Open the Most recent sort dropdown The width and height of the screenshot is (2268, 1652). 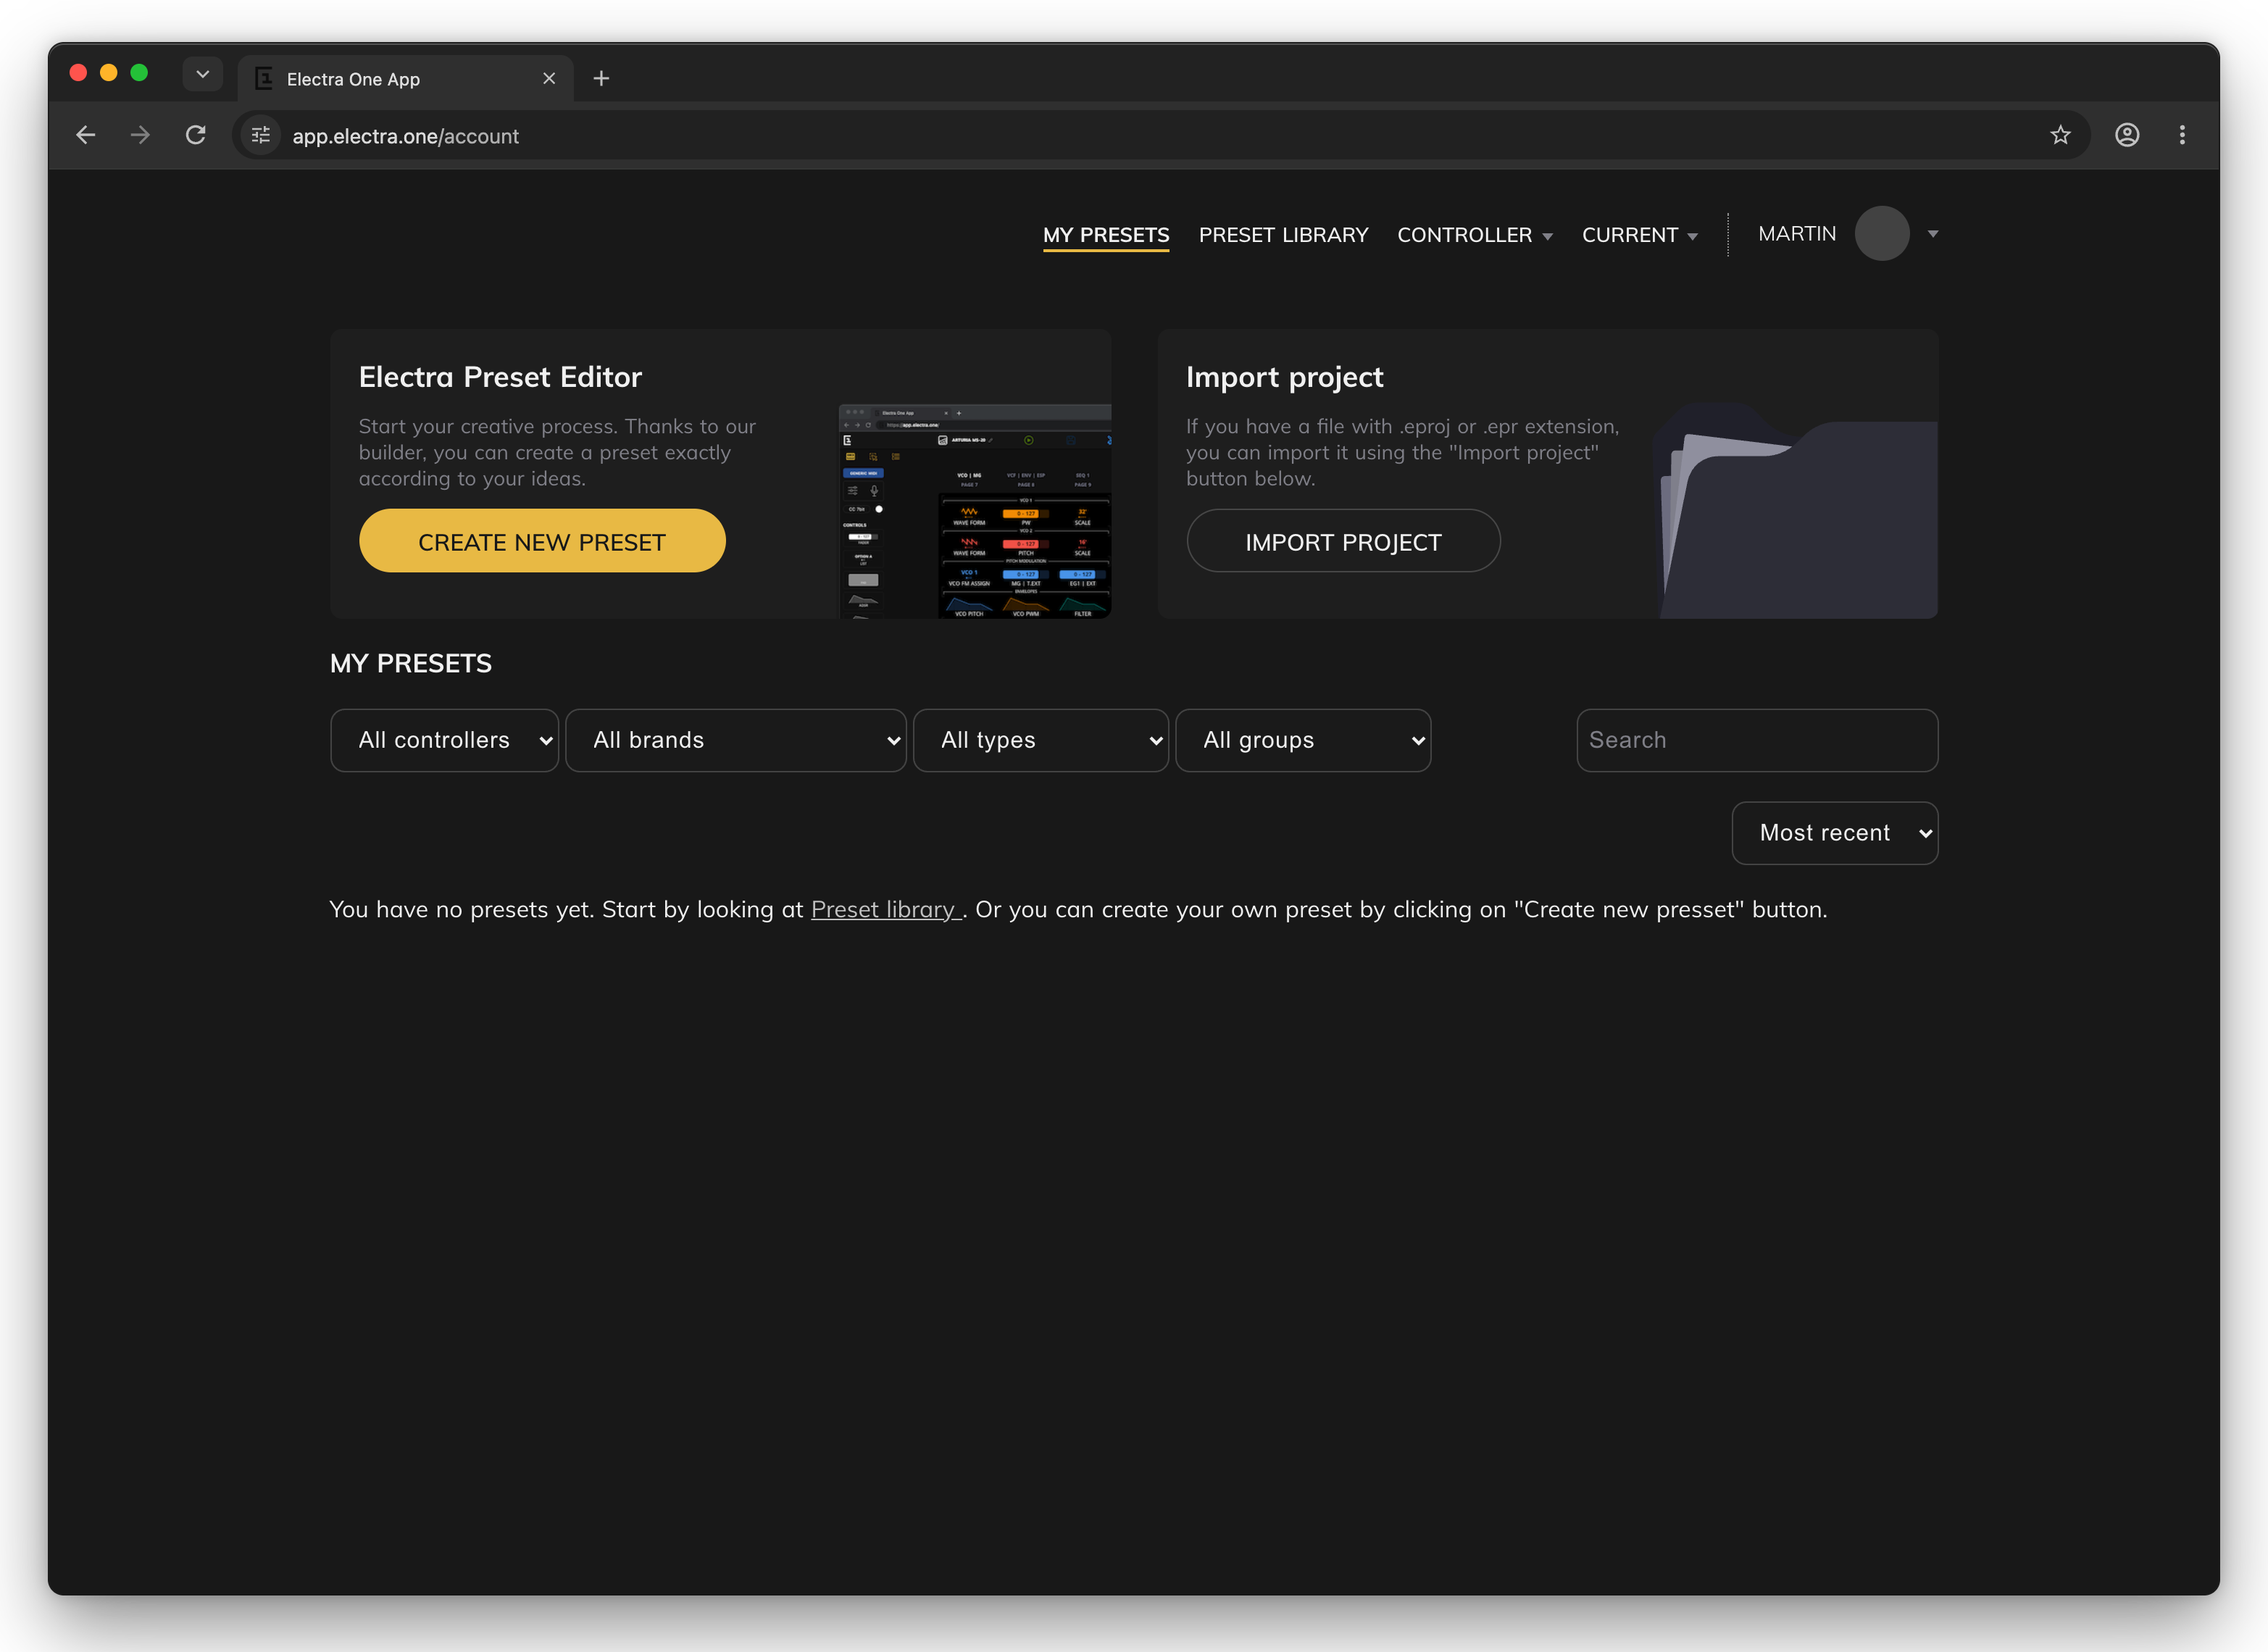click(x=1834, y=833)
